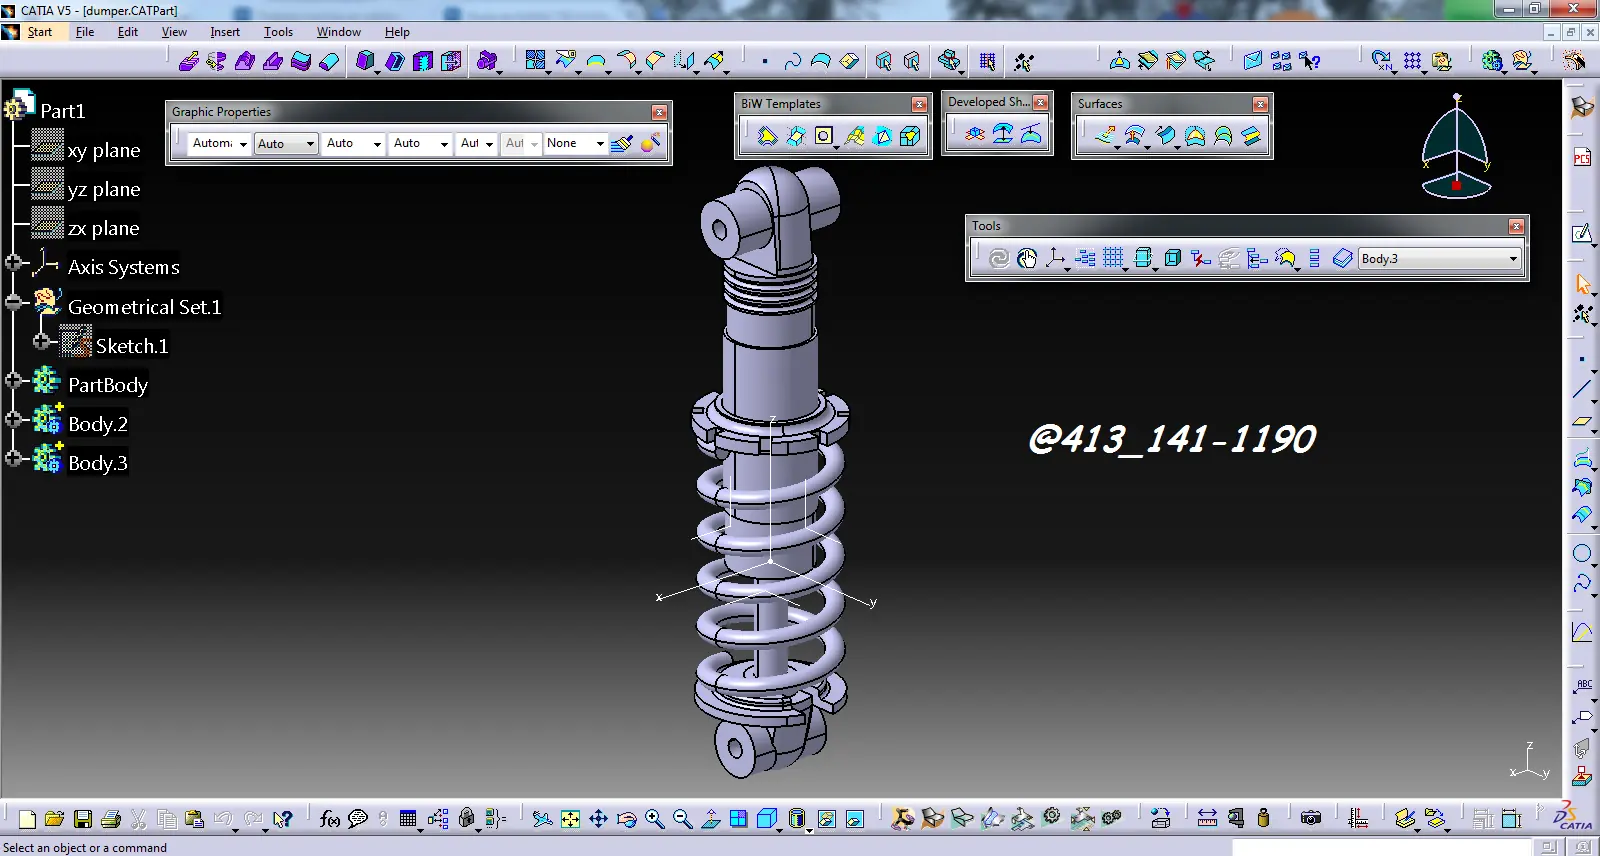The height and width of the screenshot is (856, 1600).
Task: Expand the Sketch.1 tree node
Action: (x=41, y=341)
